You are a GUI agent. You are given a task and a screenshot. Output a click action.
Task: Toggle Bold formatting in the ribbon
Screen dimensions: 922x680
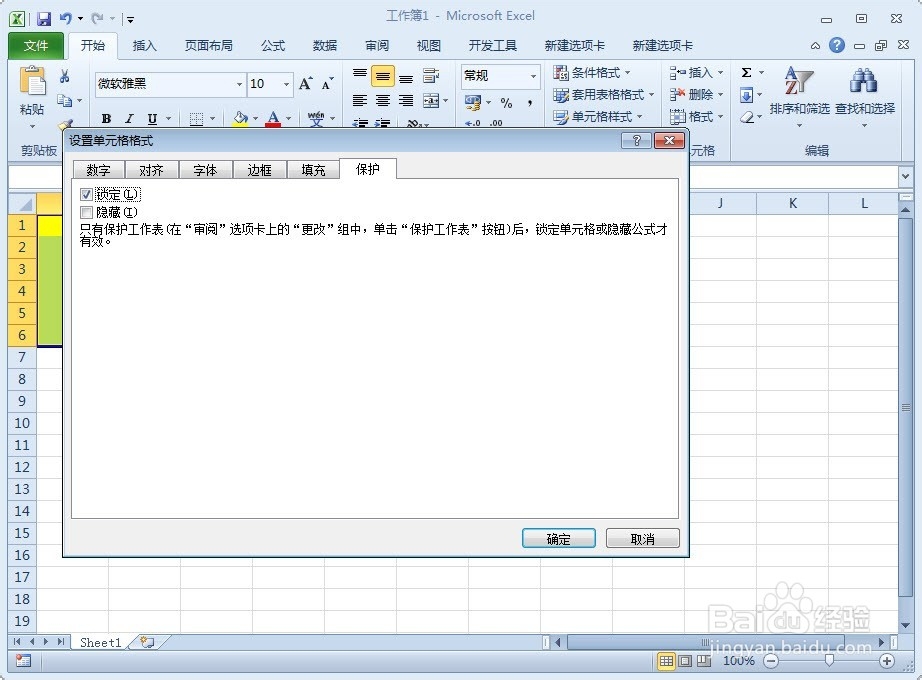[x=105, y=119]
